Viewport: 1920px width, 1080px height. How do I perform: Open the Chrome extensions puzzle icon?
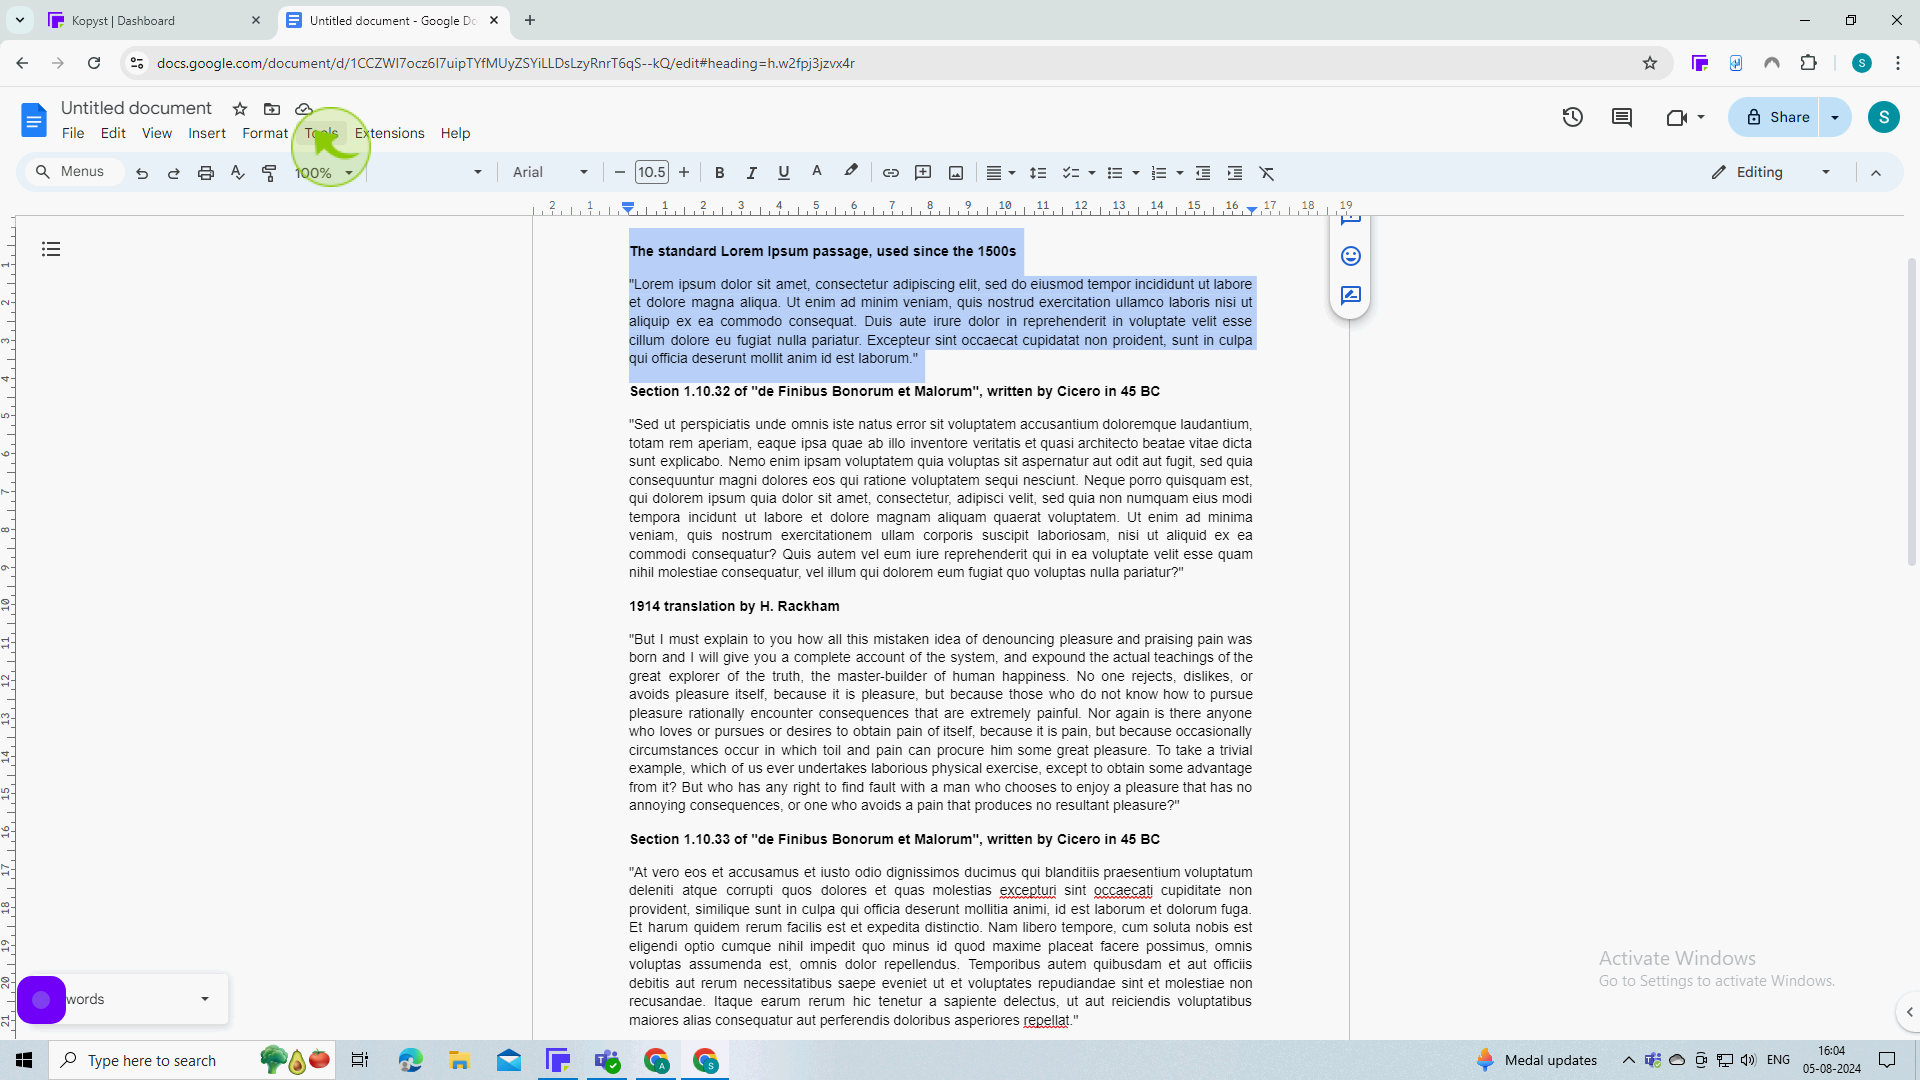tap(1808, 63)
